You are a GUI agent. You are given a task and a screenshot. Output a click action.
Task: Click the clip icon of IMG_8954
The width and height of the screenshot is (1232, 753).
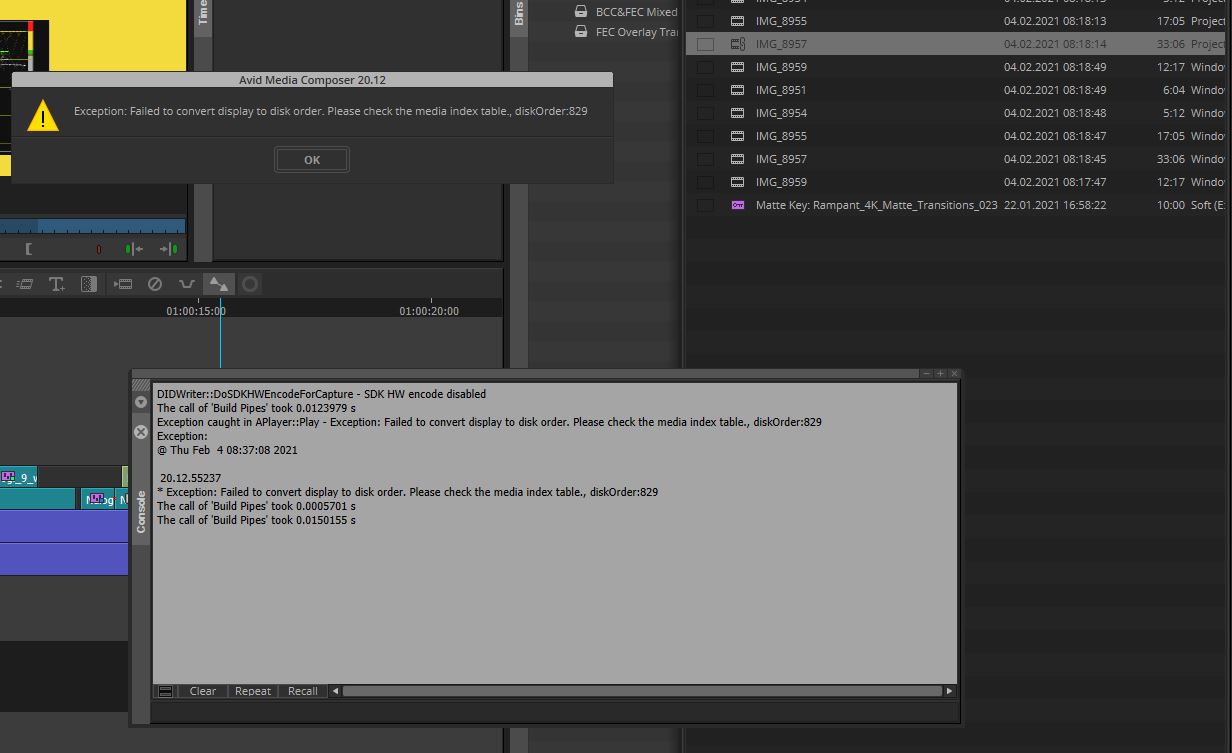[738, 113]
